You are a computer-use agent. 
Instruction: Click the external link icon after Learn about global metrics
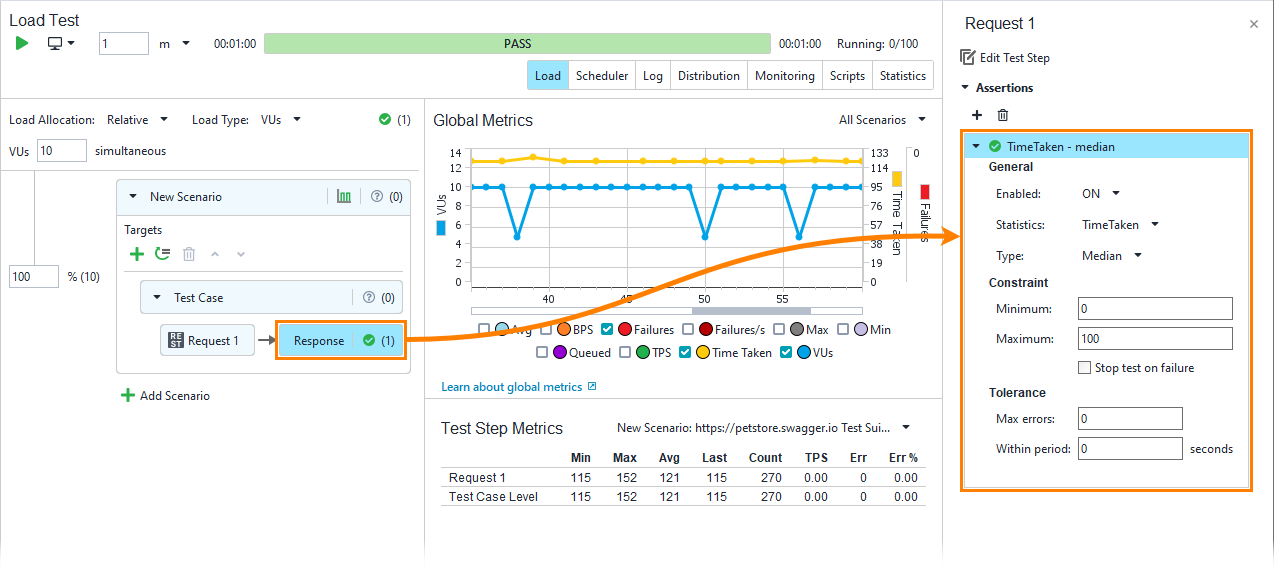[x=592, y=386]
